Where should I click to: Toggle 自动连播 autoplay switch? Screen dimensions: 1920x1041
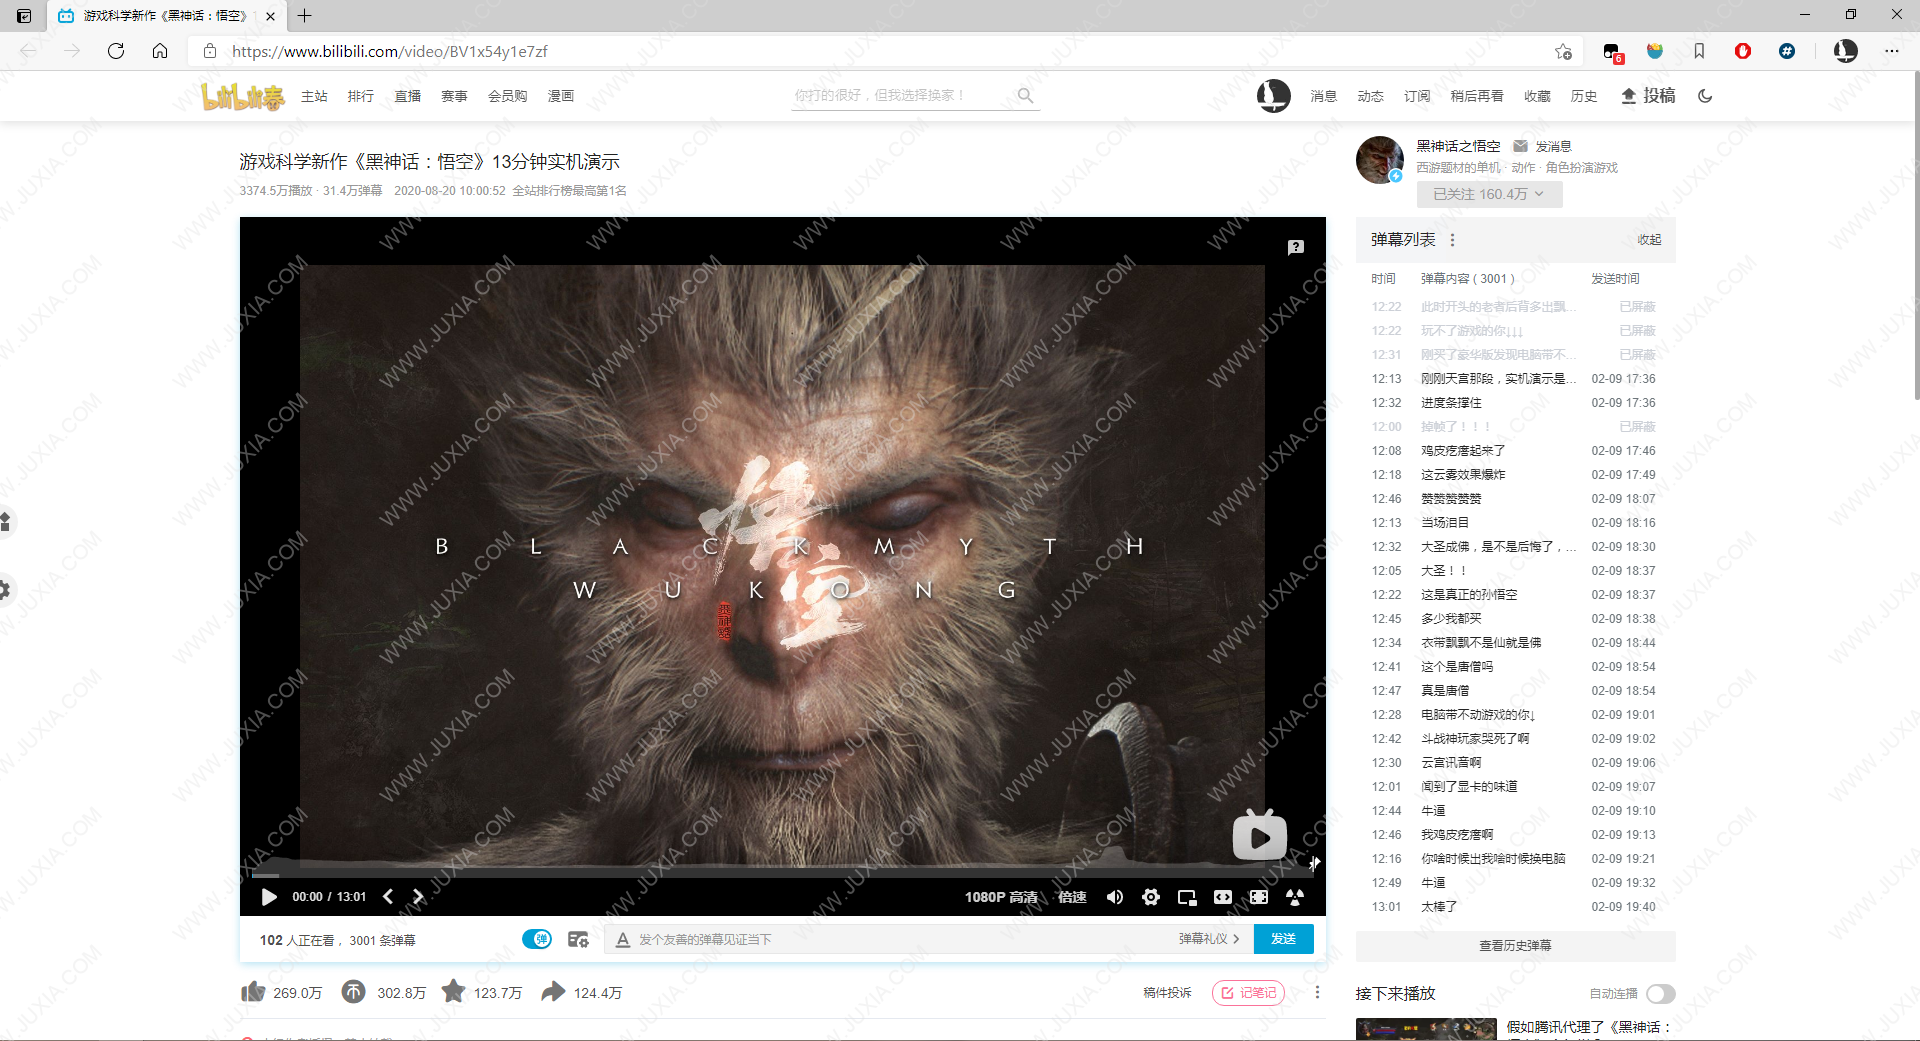(1661, 993)
